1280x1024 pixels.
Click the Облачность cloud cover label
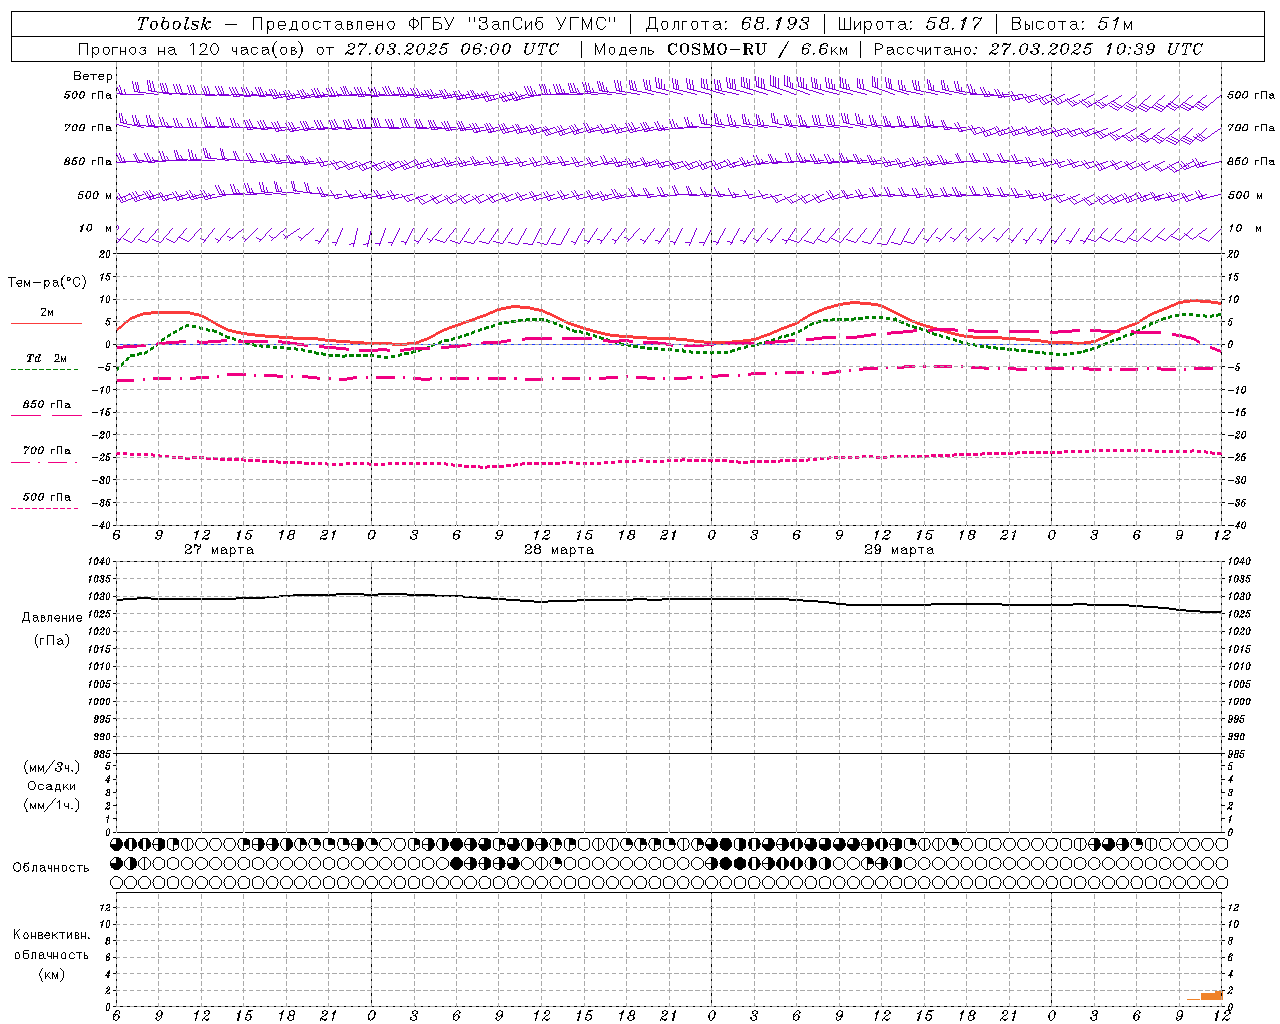click(51, 867)
